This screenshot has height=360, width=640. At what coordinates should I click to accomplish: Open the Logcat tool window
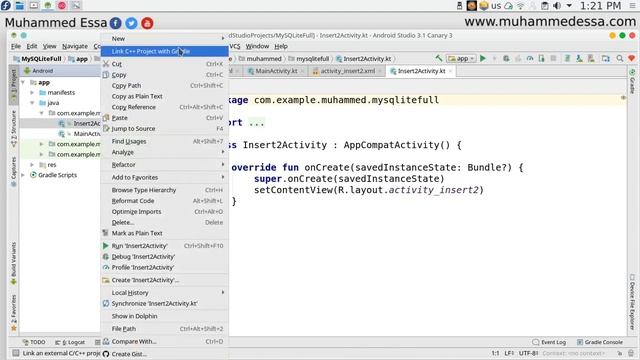click(x=70, y=342)
